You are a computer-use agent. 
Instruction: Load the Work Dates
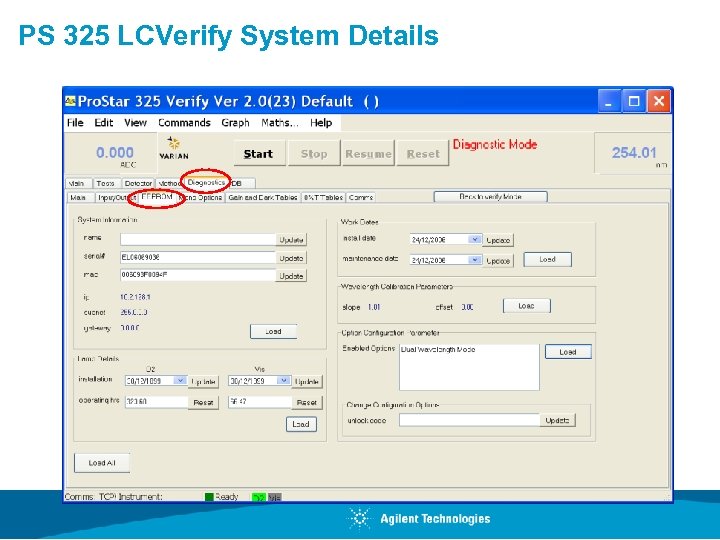click(547, 259)
